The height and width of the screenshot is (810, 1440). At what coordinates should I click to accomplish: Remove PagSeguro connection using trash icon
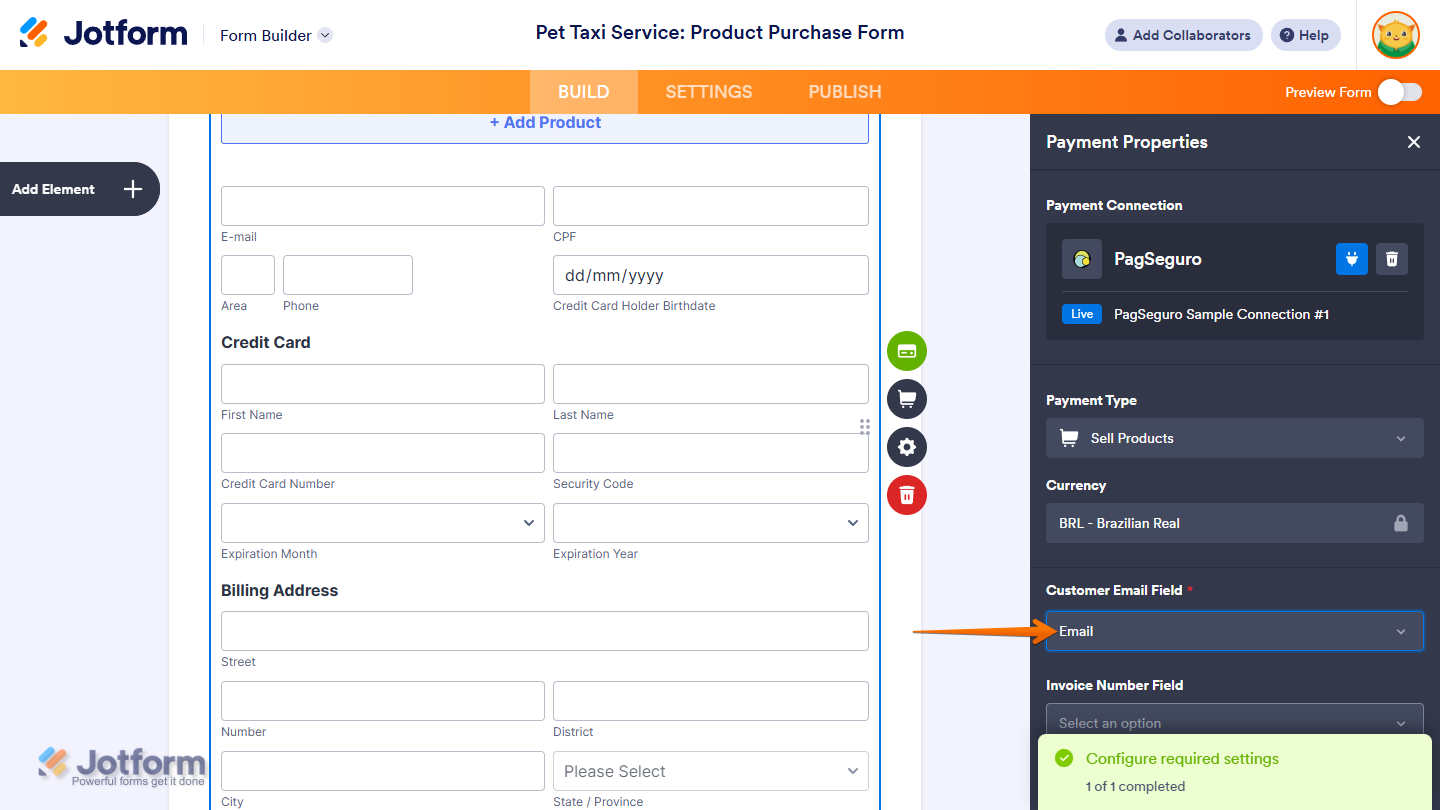[1392, 259]
